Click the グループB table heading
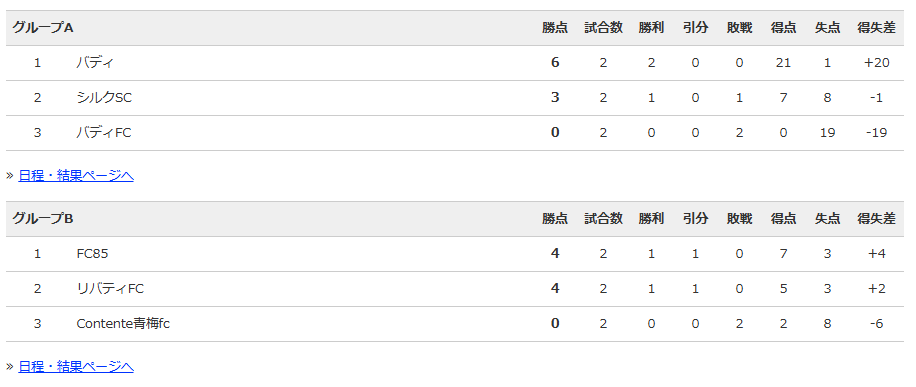 [x=43, y=219]
